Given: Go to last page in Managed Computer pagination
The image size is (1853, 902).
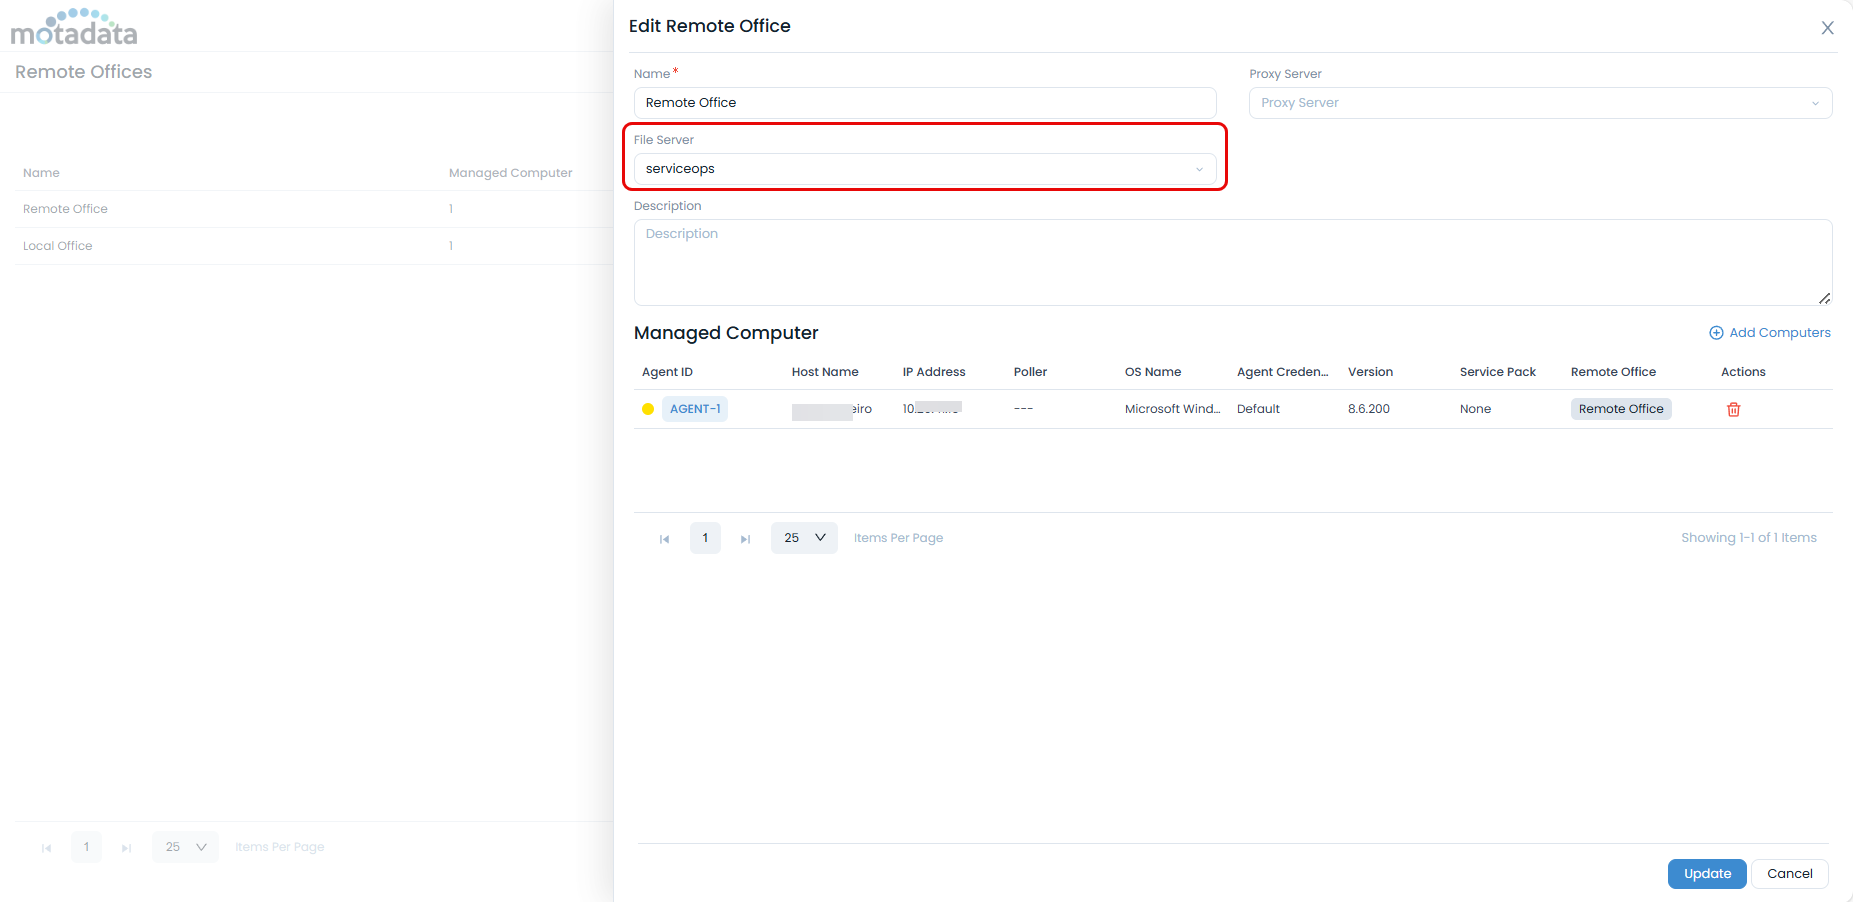Looking at the screenshot, I should click(745, 539).
